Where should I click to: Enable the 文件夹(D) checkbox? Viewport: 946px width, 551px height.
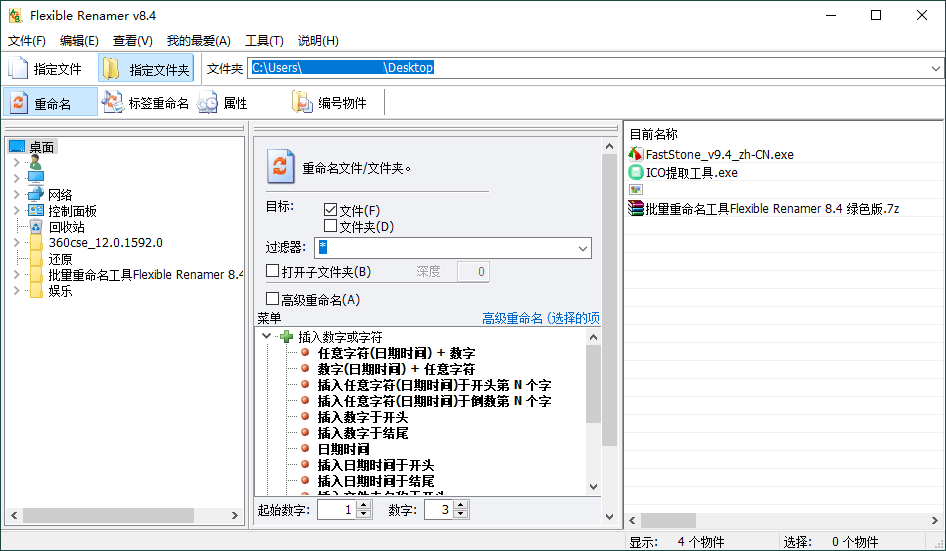331,227
